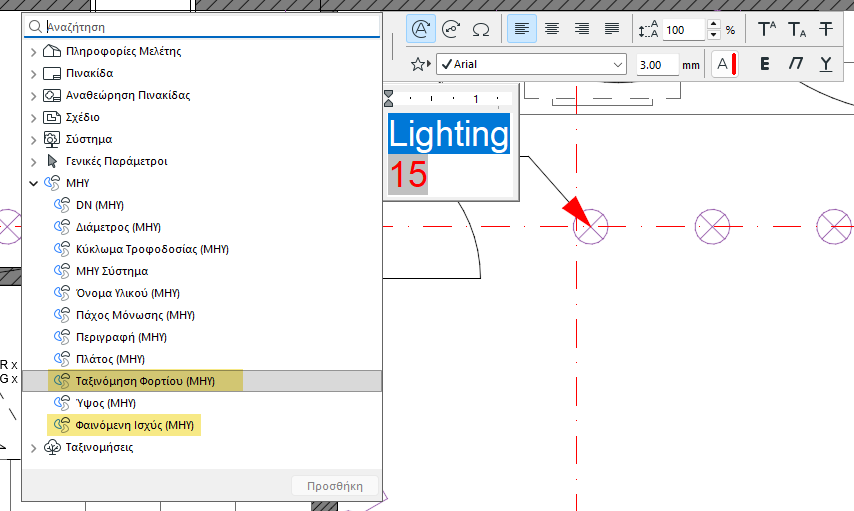The width and height of the screenshot is (854, 511).
Task: Select Όνομα Υλικού (ΜΗΥ)
Action: pyautogui.click(x=202, y=293)
